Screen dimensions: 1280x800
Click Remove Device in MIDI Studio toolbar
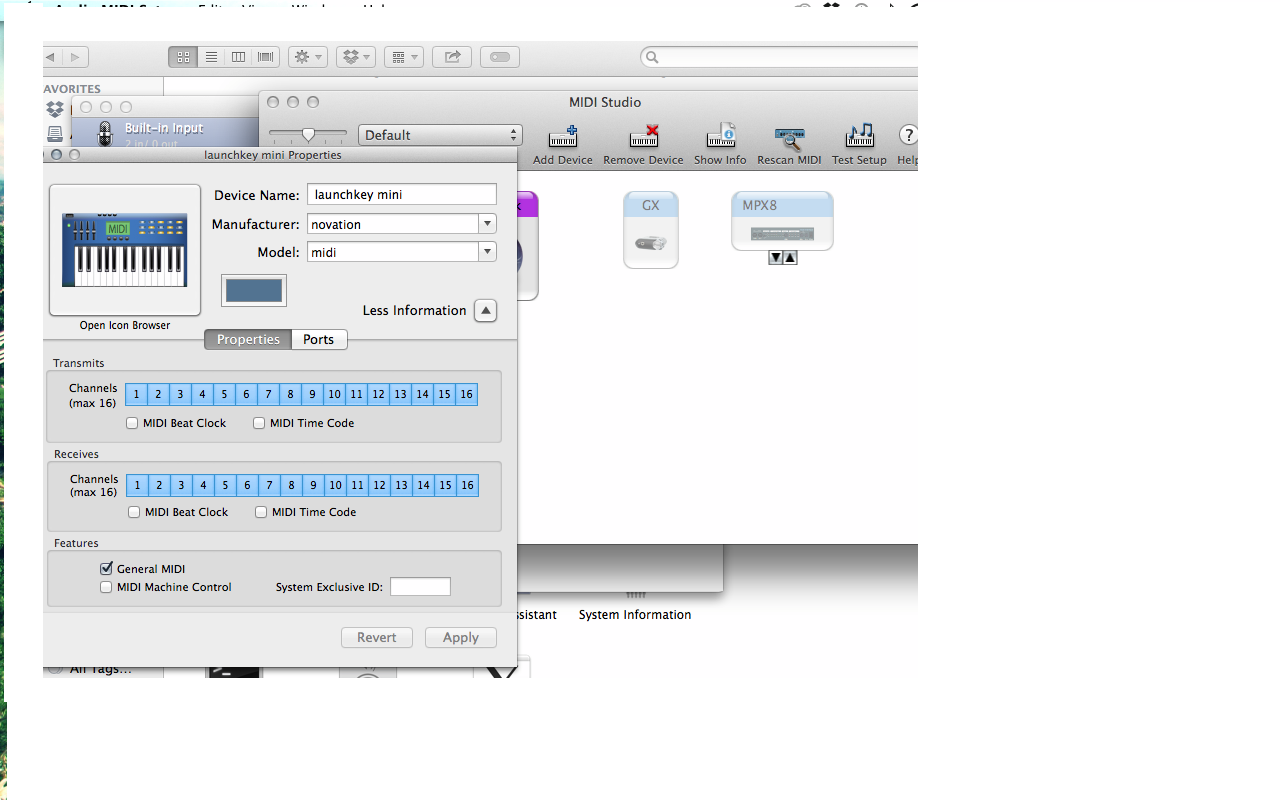pos(643,145)
